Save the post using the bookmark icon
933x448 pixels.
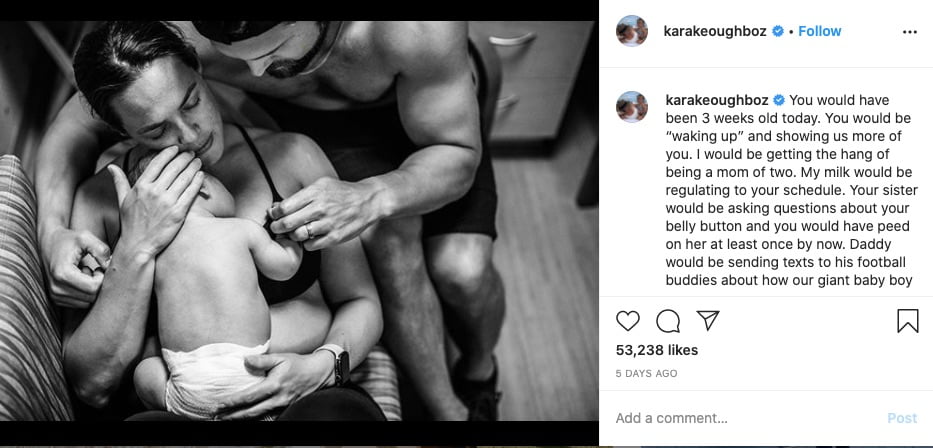pos(907,321)
